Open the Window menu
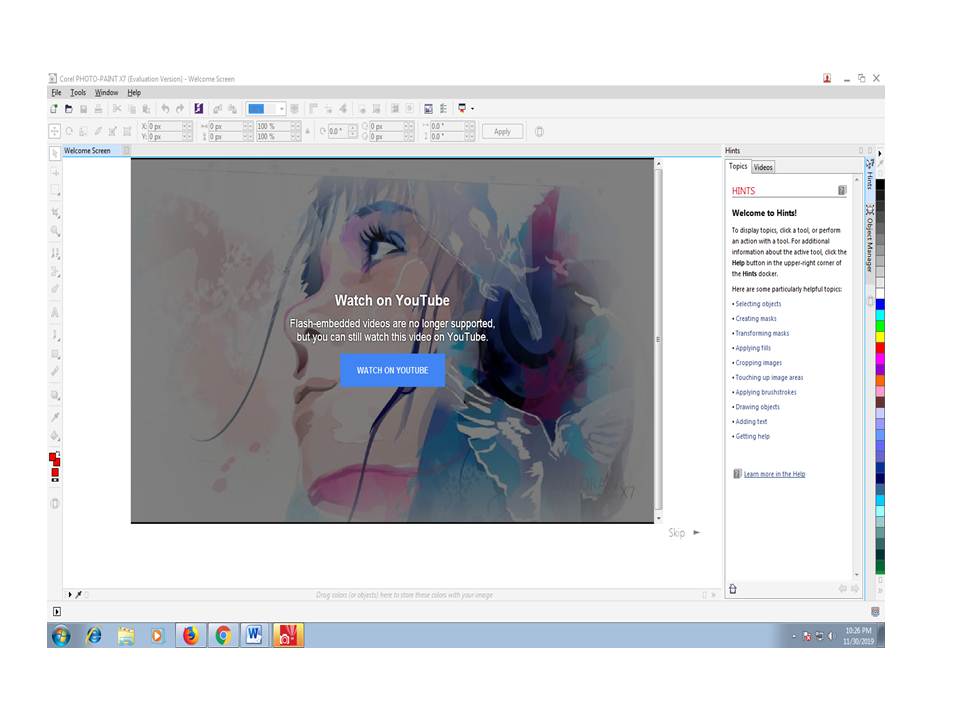The height and width of the screenshot is (720, 960). 107,93
